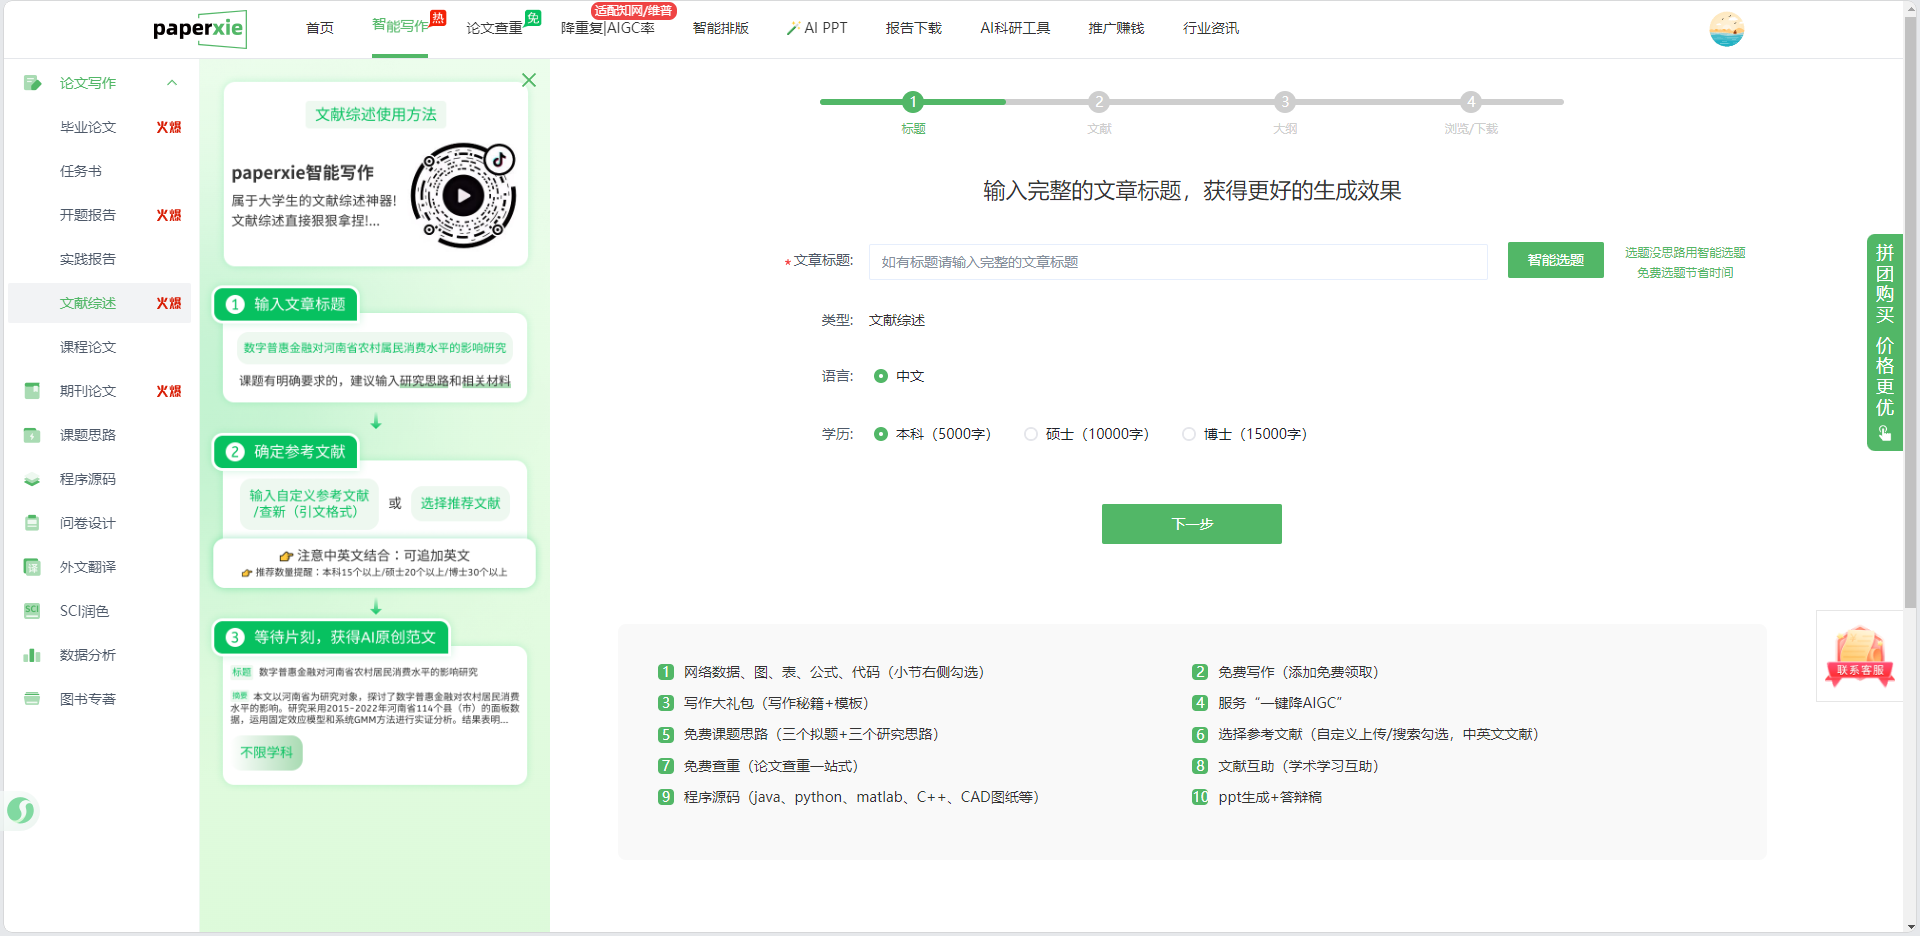This screenshot has height=936, width=1920.
Task: Click the 期刊论文 sidebar icon
Action: point(32,391)
